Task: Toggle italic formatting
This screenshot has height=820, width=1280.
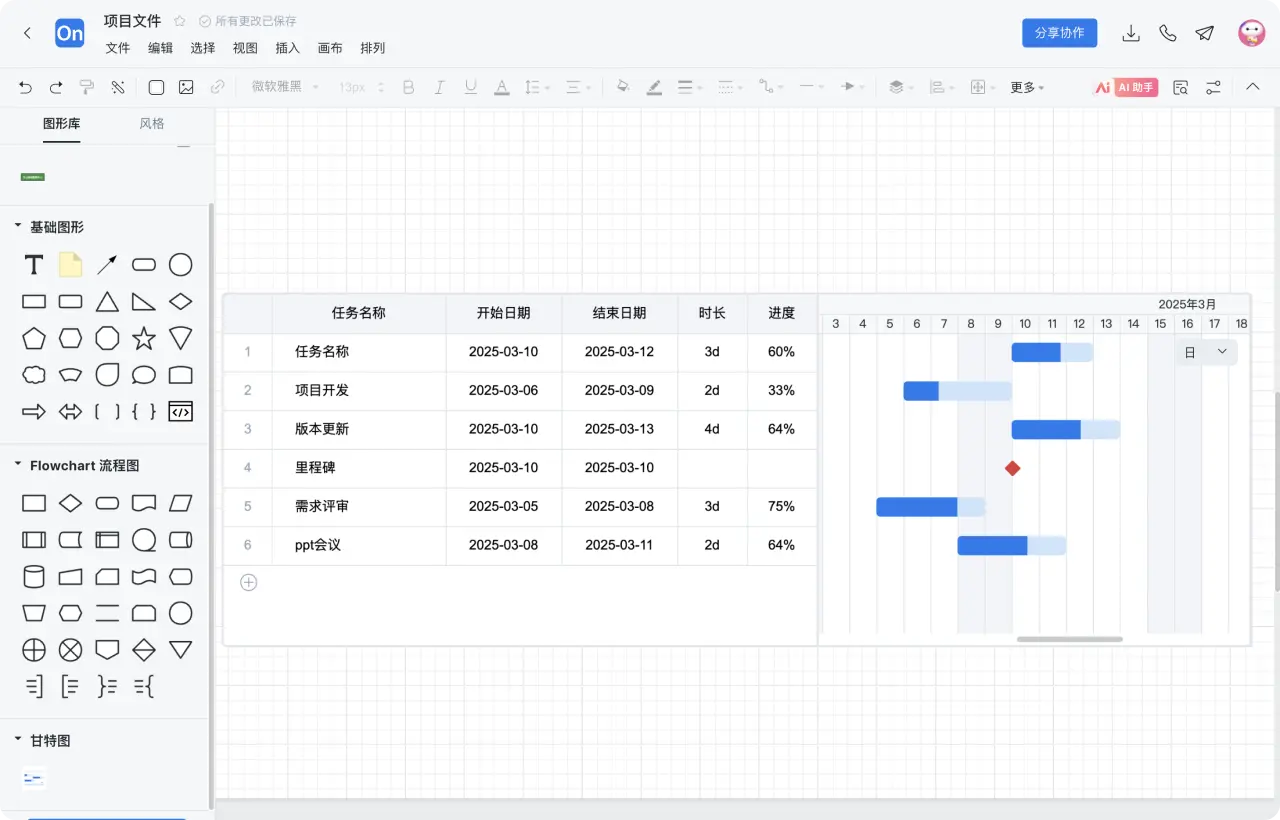Action: pos(439,87)
